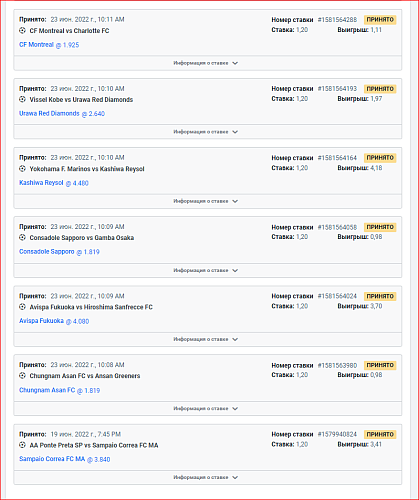Open CF Montreal @ 1.925 selection link
The height and width of the screenshot is (500, 419).
[x=49, y=45]
